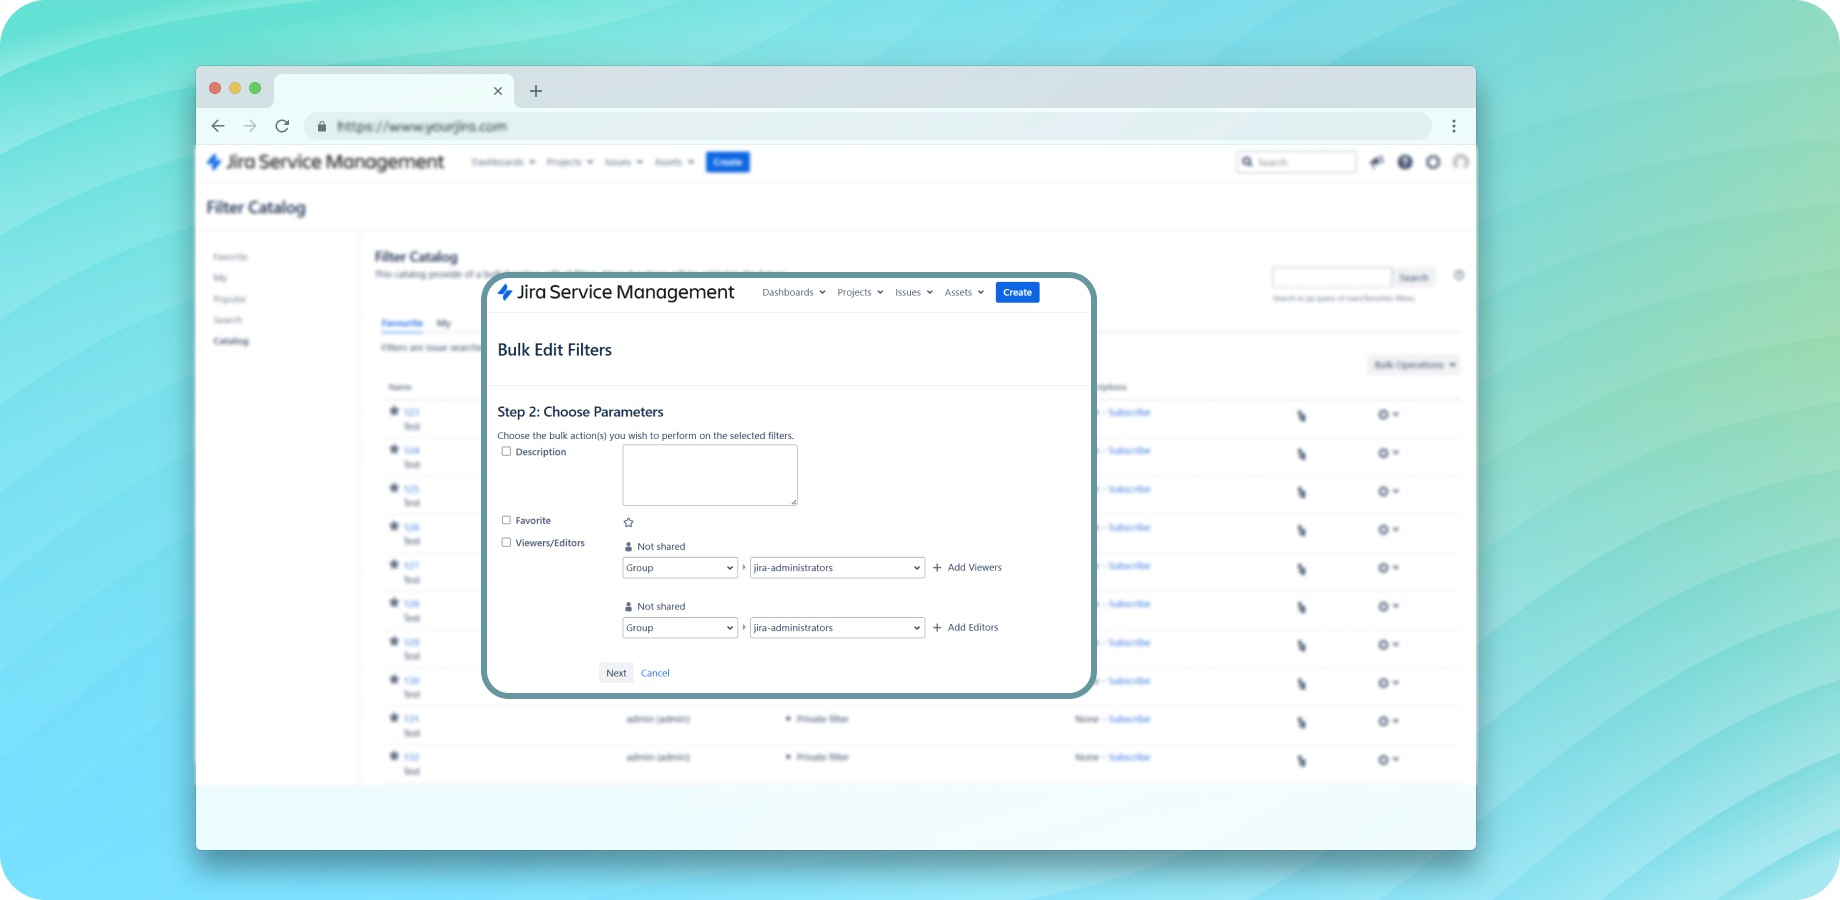Click the padlock icon in the address bar
The height and width of the screenshot is (900, 1840).
(x=322, y=127)
